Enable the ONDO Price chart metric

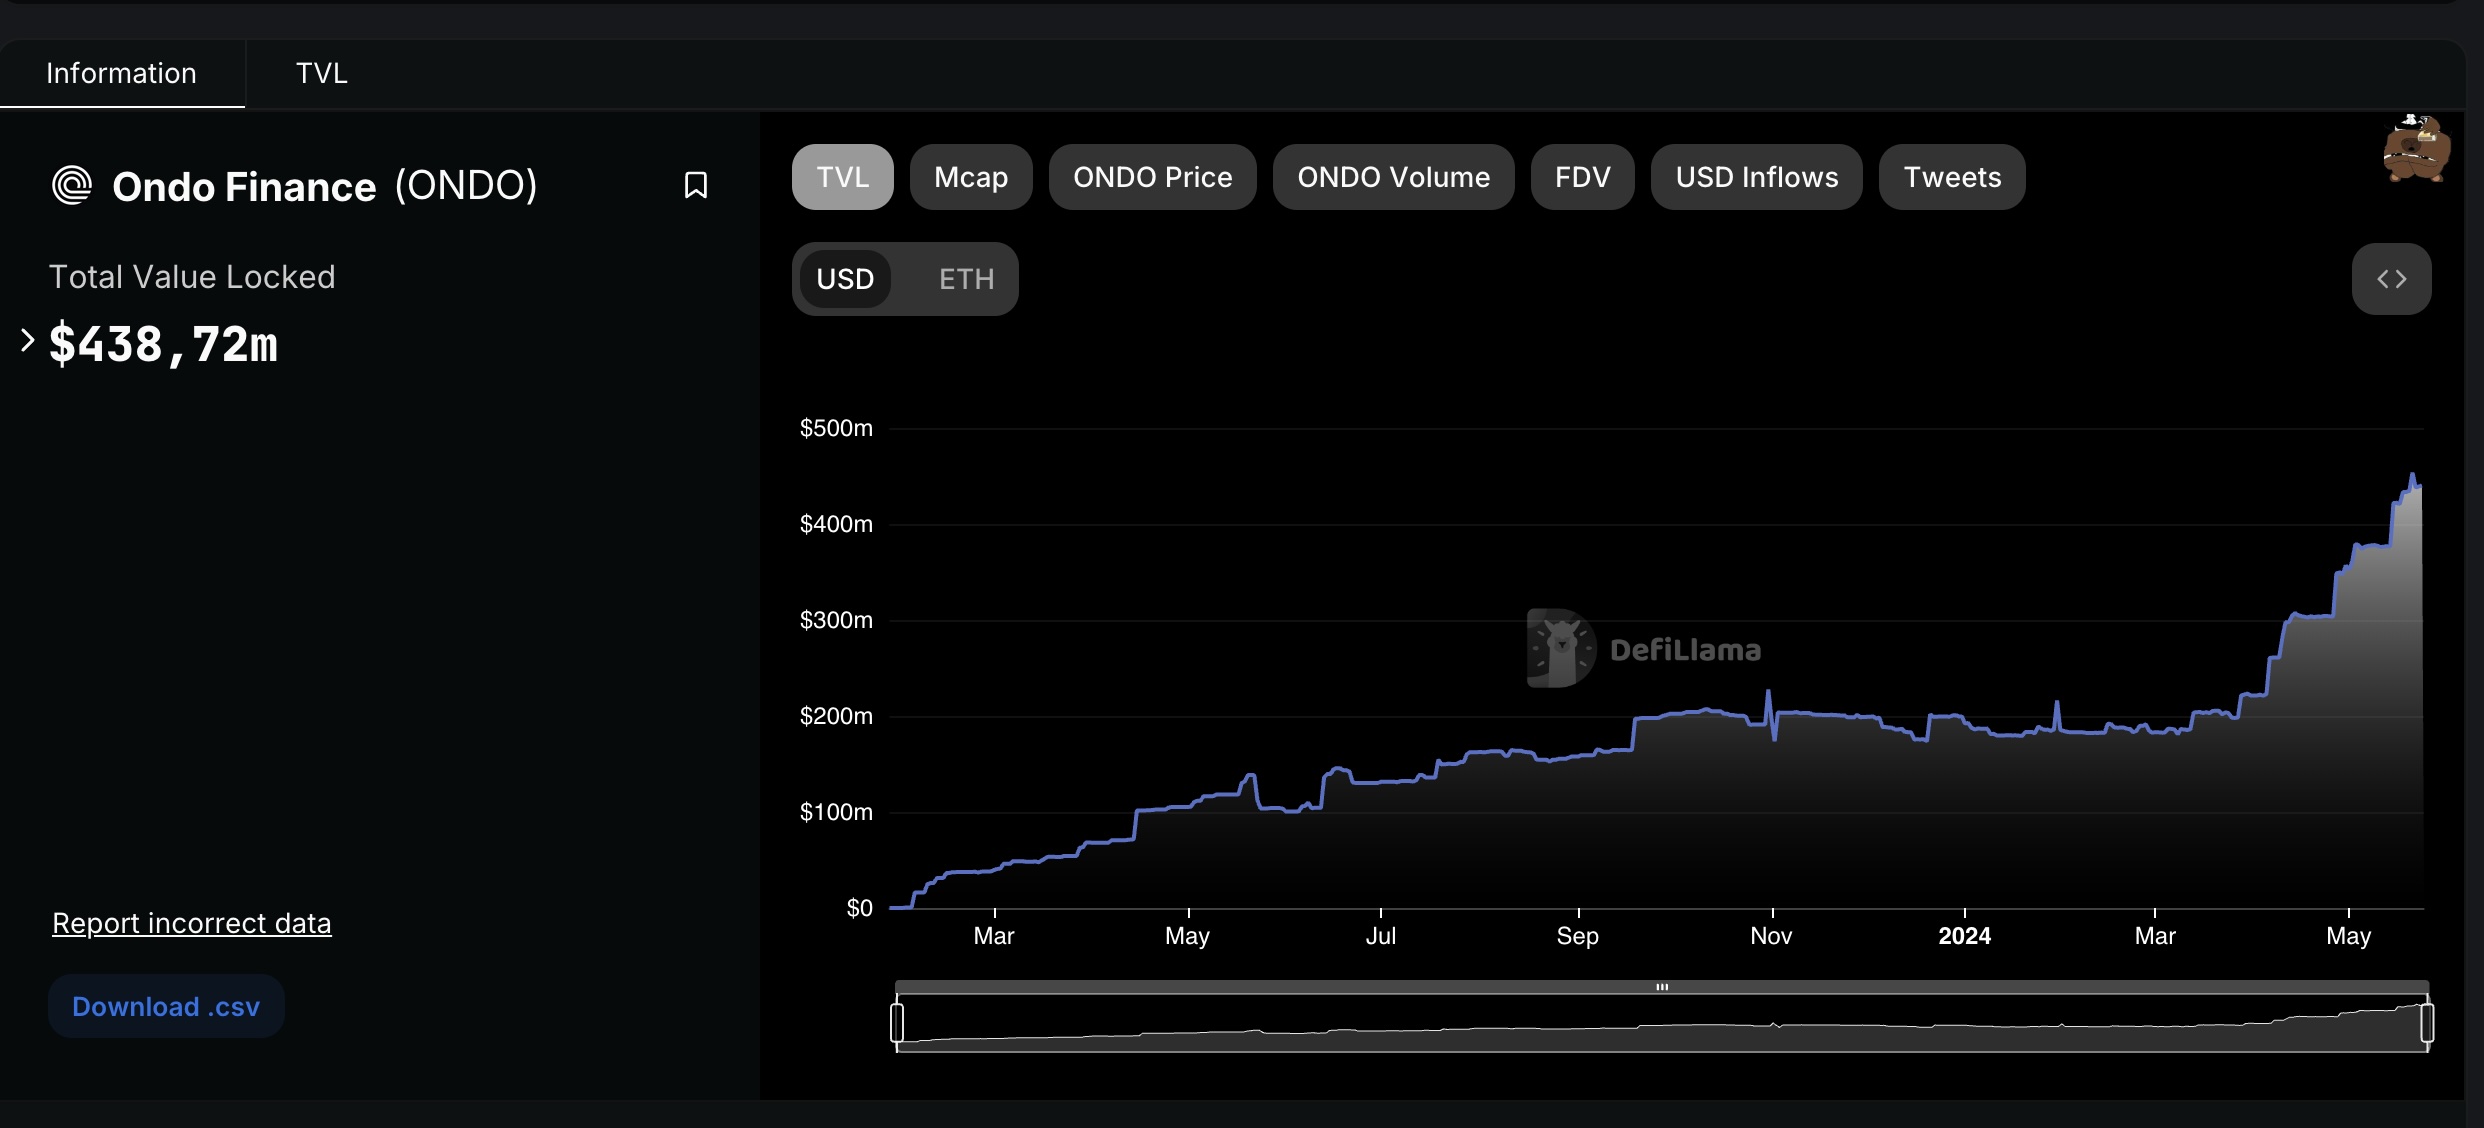(x=1152, y=177)
